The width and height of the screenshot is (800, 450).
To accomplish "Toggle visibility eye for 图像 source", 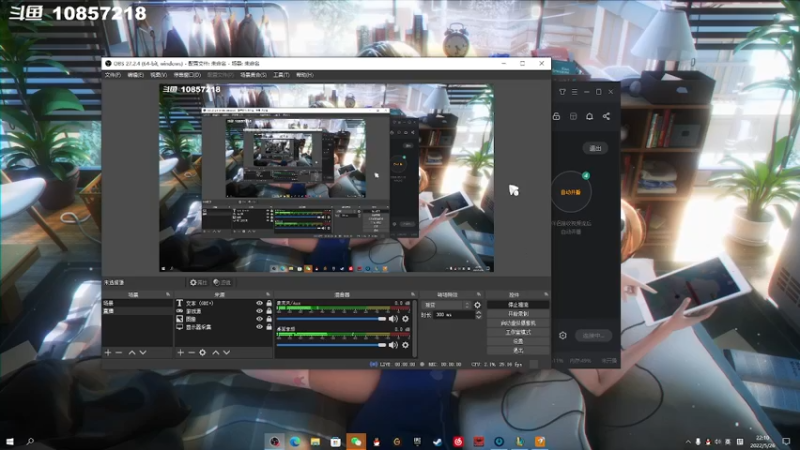I will 259,319.
